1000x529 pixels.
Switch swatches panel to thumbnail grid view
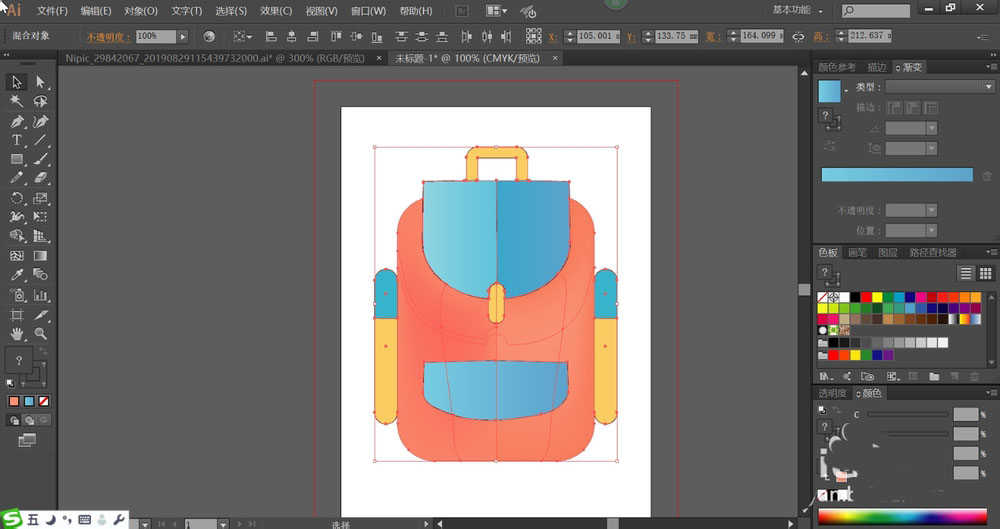pyautogui.click(x=985, y=273)
